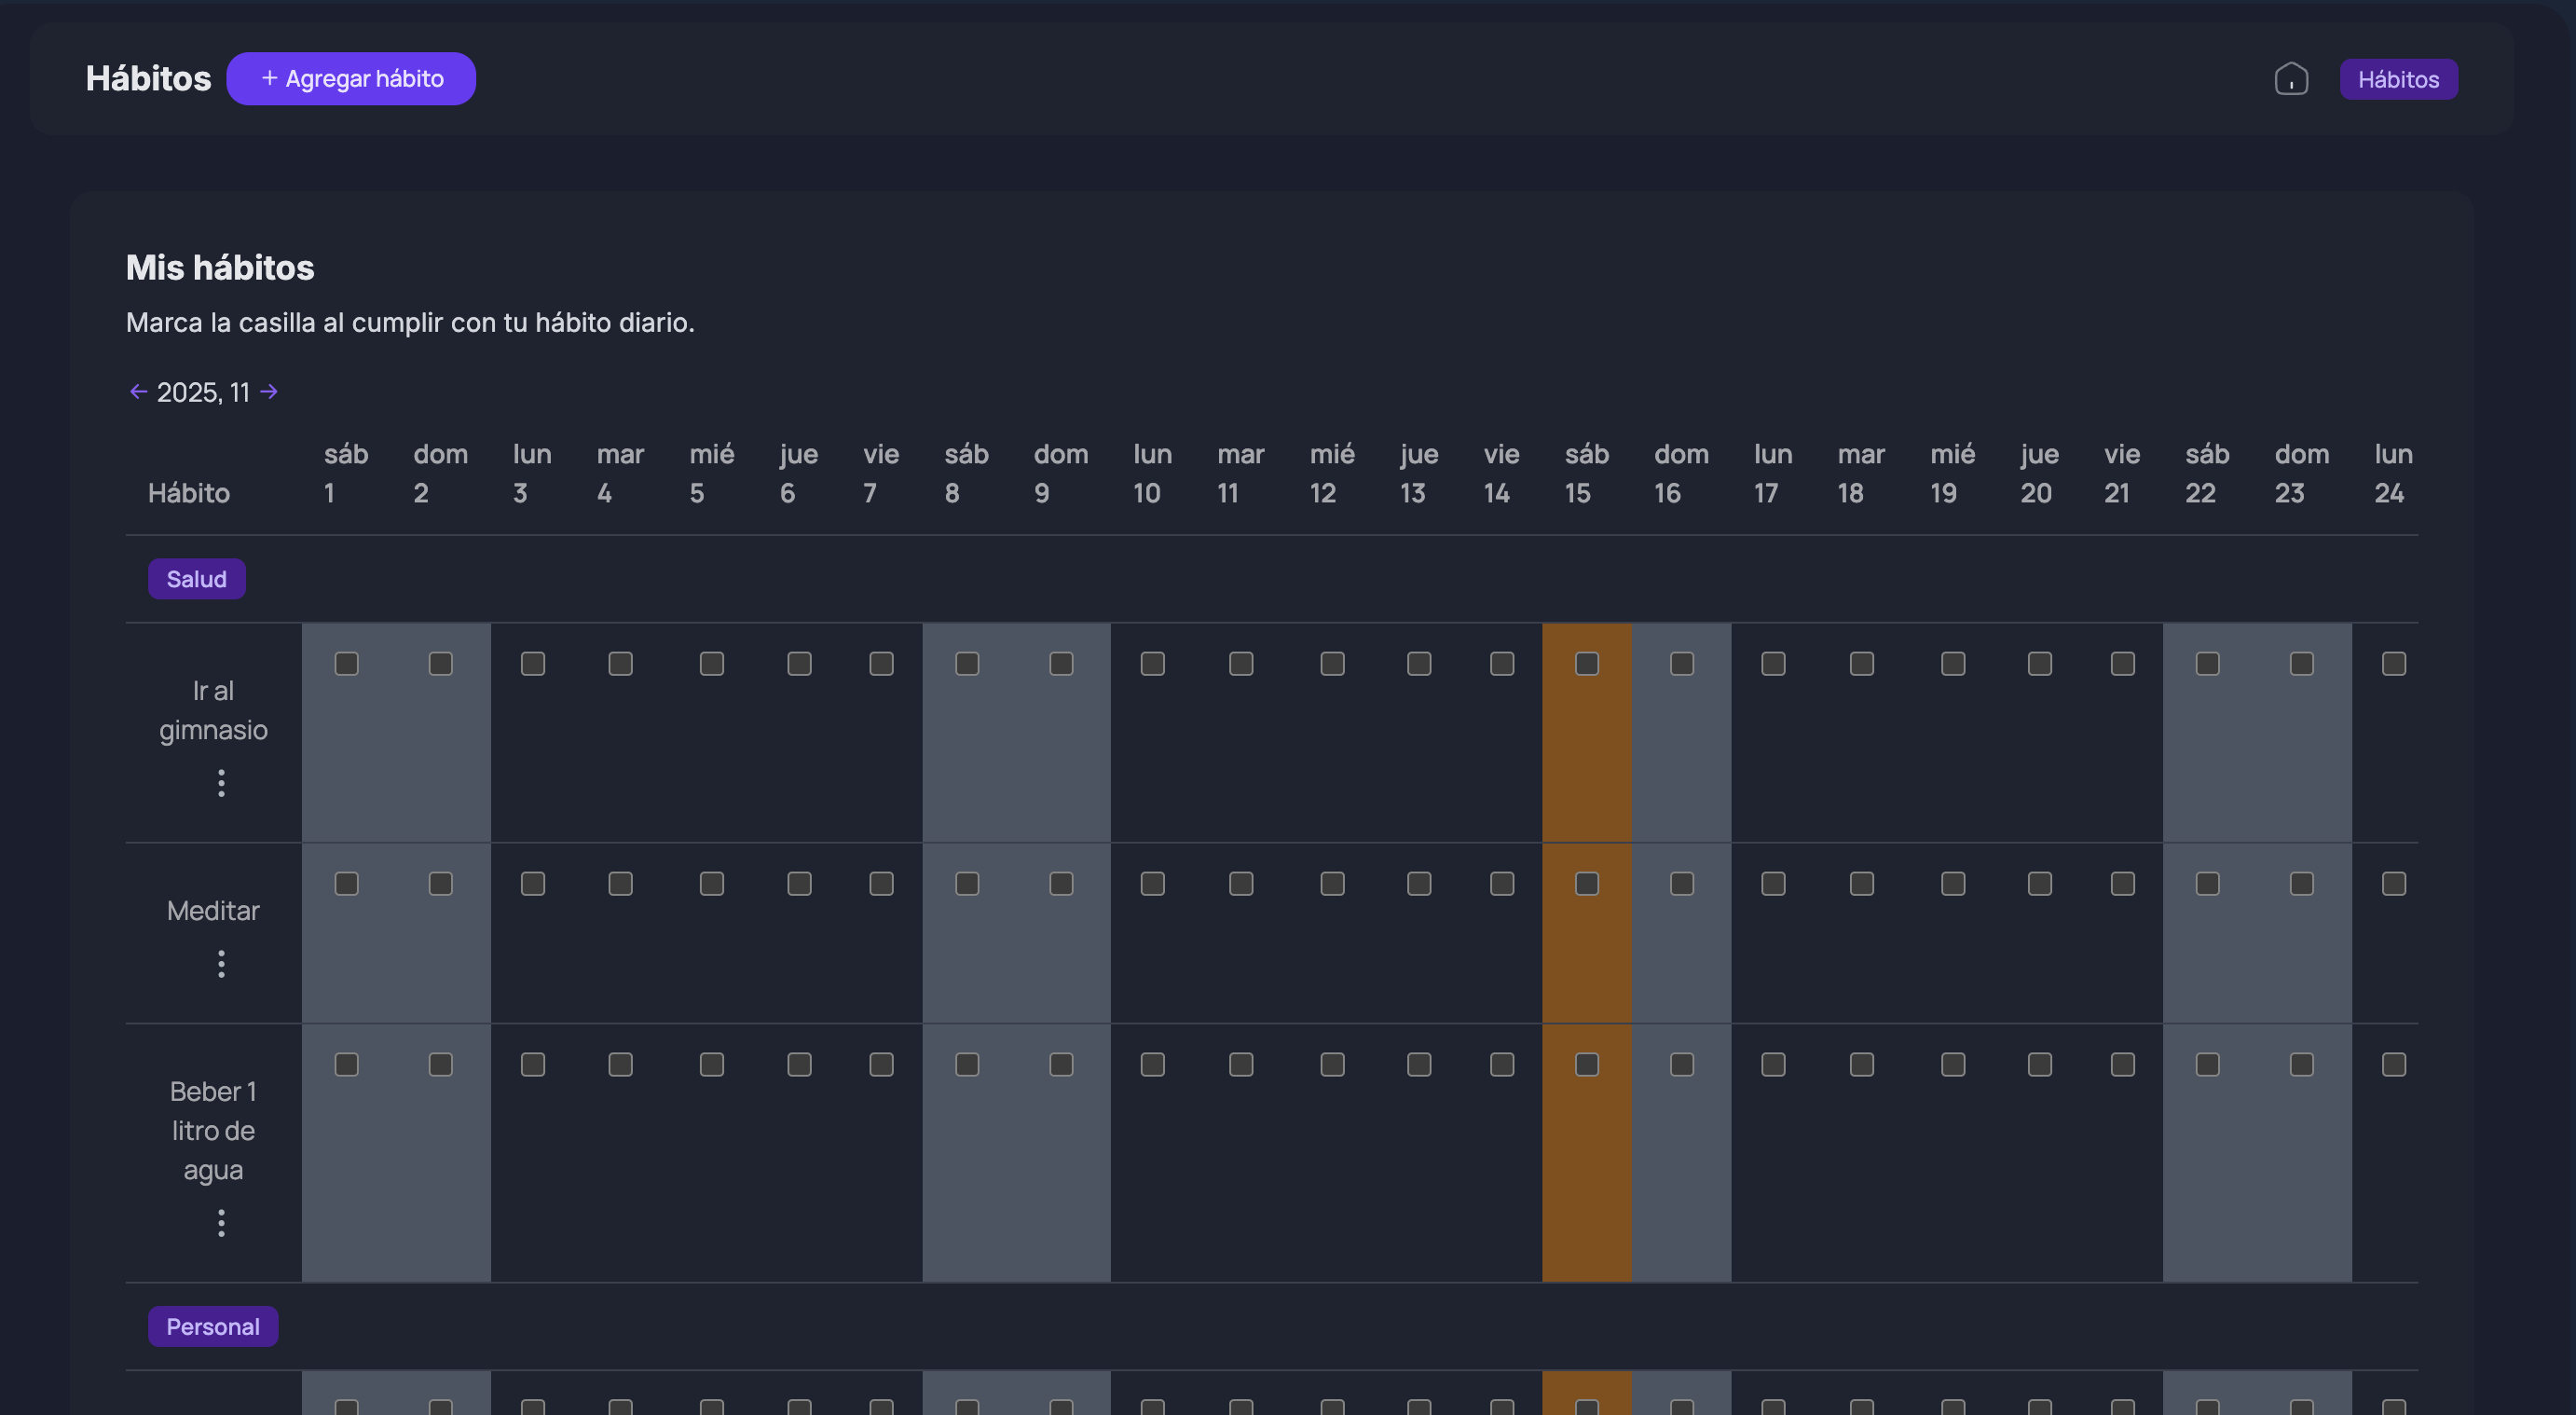Open three-dot menu for Meditar habit
The width and height of the screenshot is (2576, 1415).
221,964
